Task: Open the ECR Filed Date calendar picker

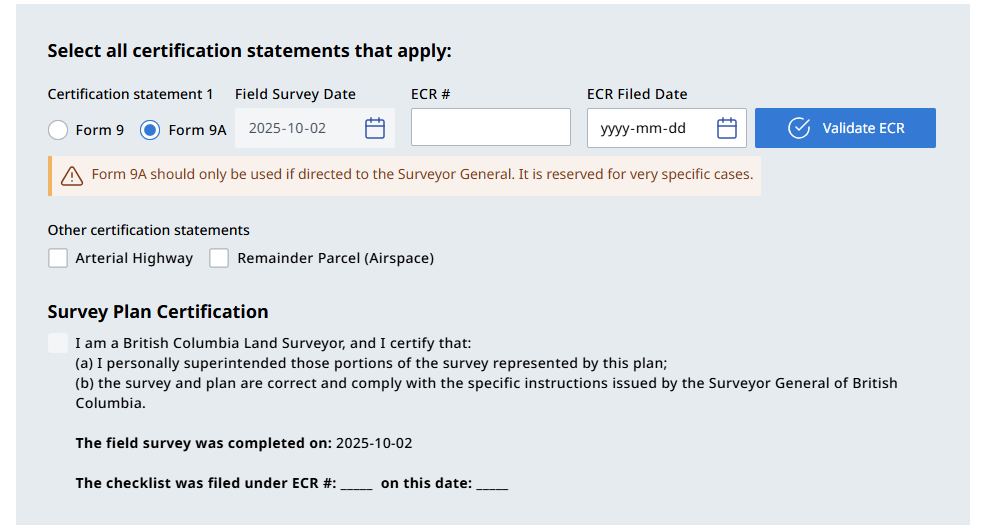Action: pos(727,128)
